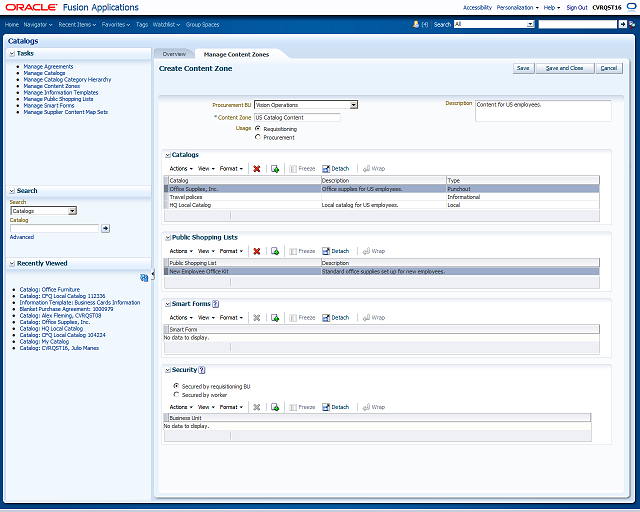Screen dimensions: 640x512
Task: Click the sidebar Catalog search field
Action: [x=55, y=228]
